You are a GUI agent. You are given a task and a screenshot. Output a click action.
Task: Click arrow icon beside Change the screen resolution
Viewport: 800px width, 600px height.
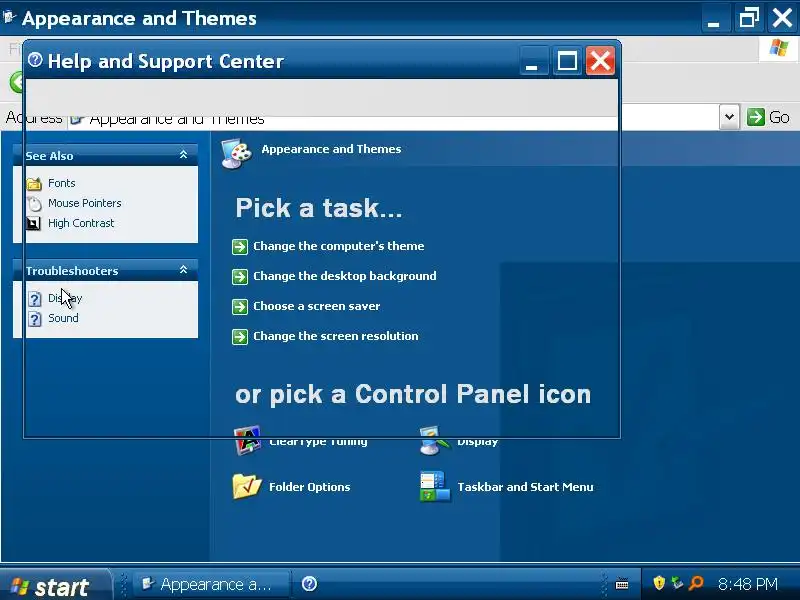point(240,337)
